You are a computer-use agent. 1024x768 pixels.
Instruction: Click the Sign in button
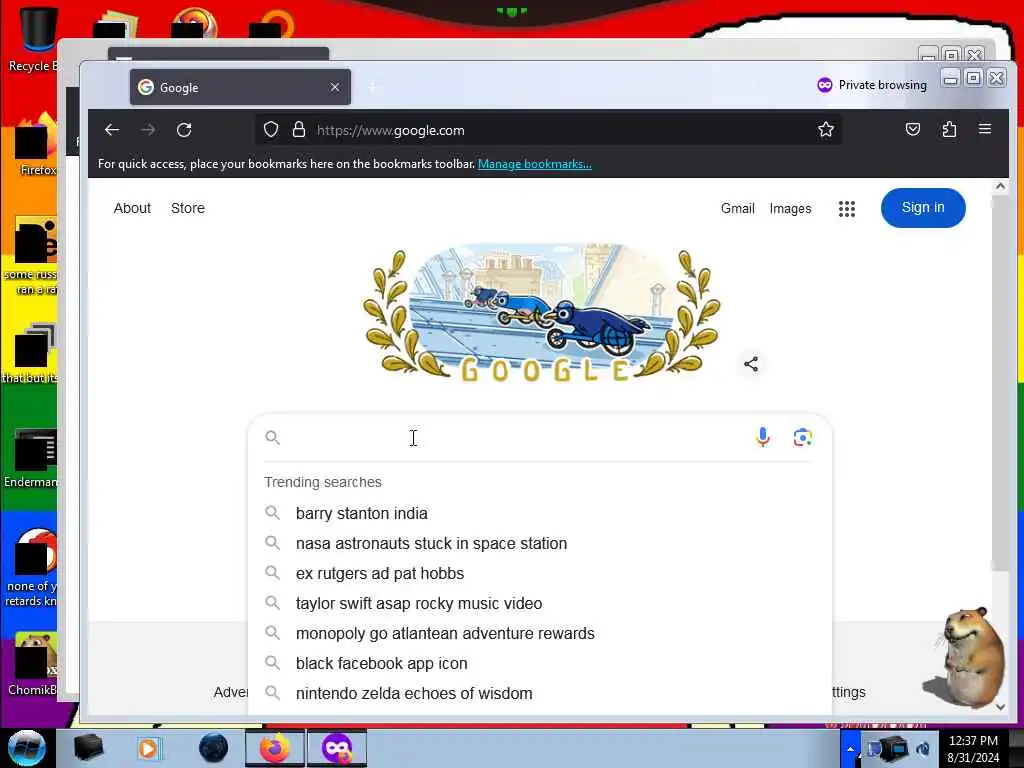(923, 208)
